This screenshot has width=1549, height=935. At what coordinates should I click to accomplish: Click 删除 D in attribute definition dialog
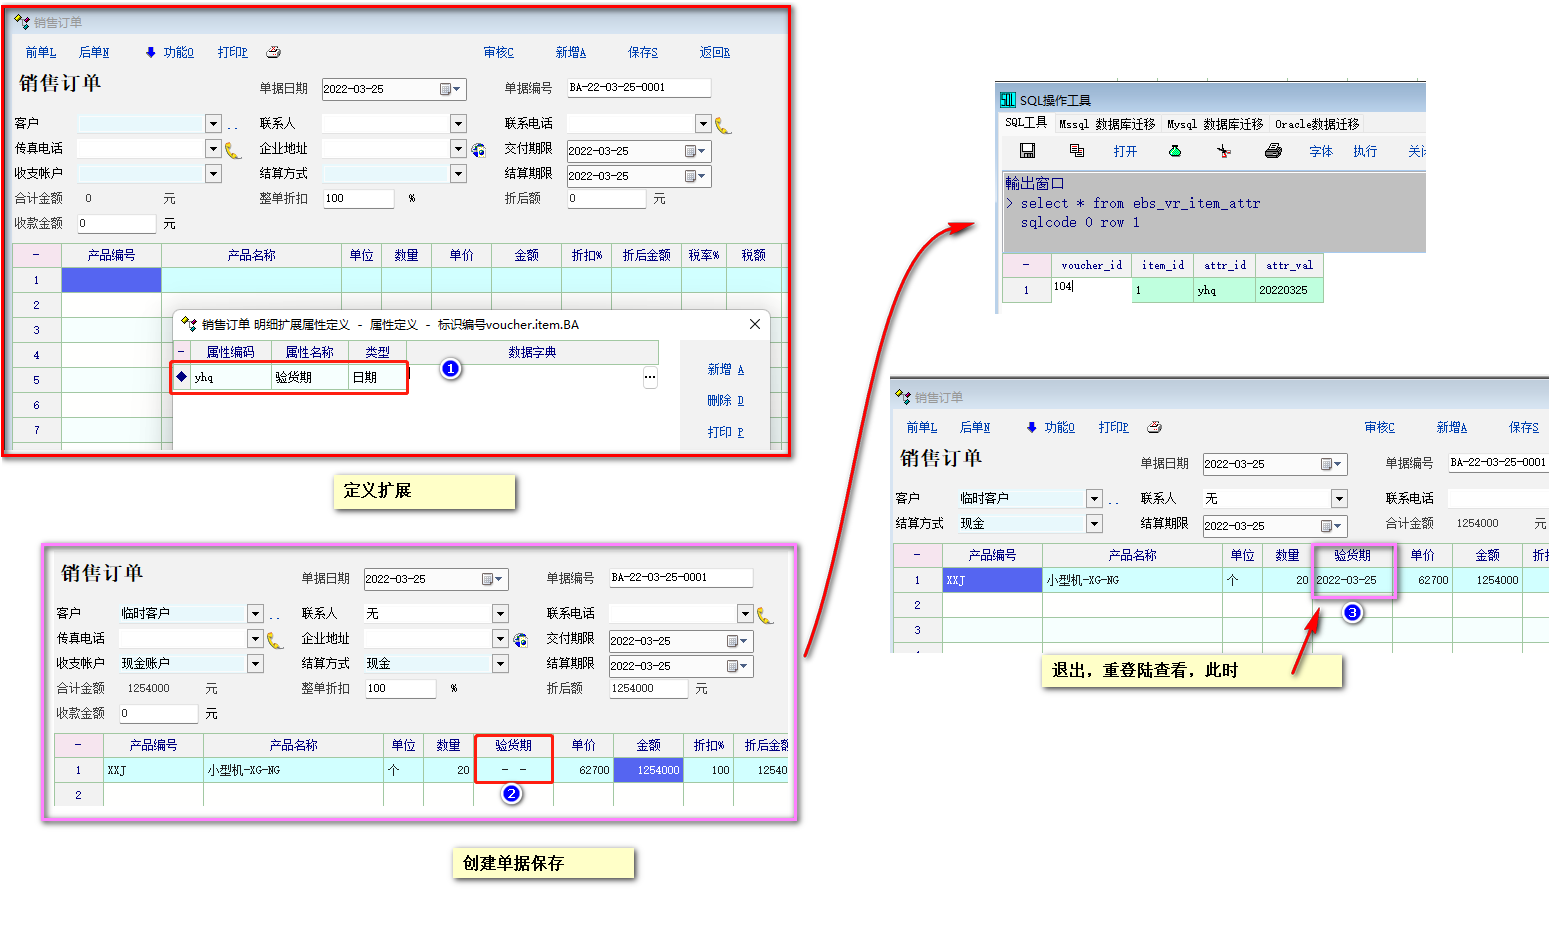click(x=725, y=401)
